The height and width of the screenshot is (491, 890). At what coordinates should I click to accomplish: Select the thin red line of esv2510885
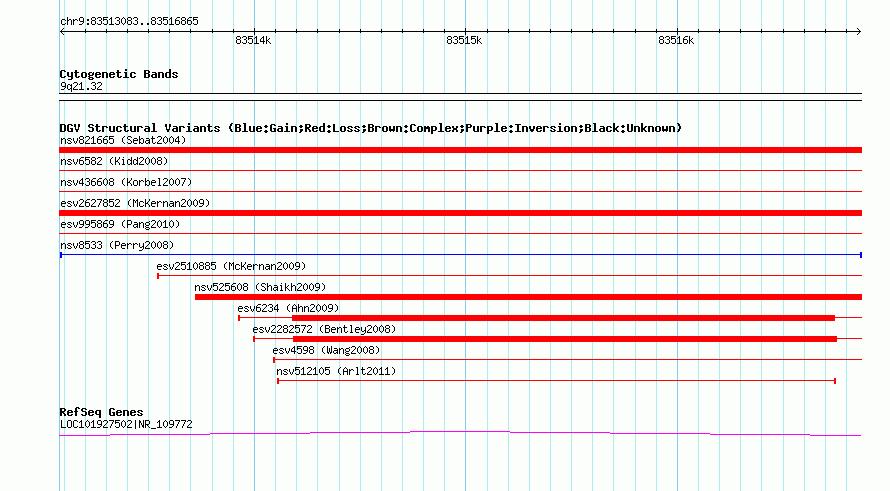pyautogui.click(x=510, y=276)
